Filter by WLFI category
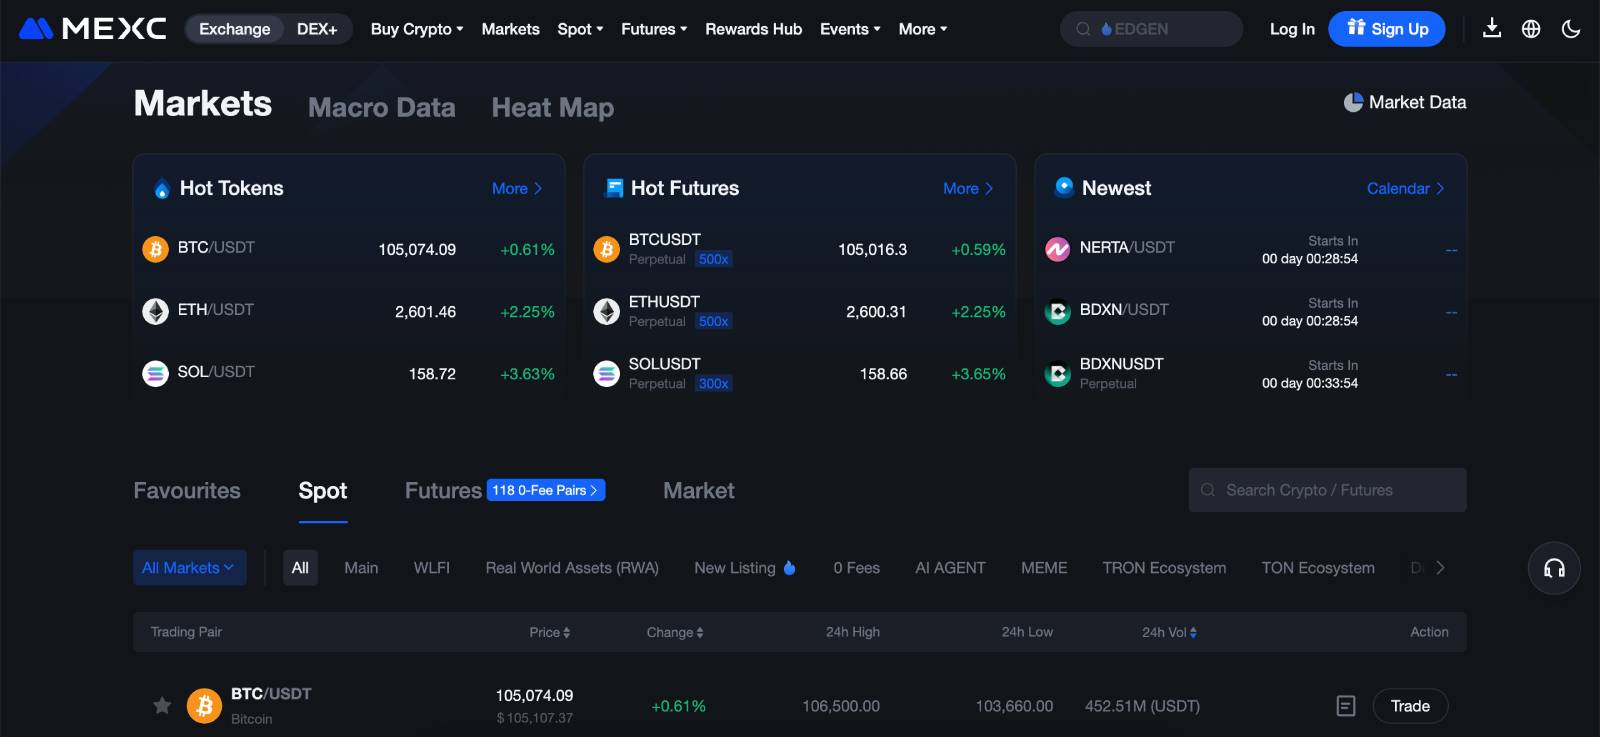 431,568
